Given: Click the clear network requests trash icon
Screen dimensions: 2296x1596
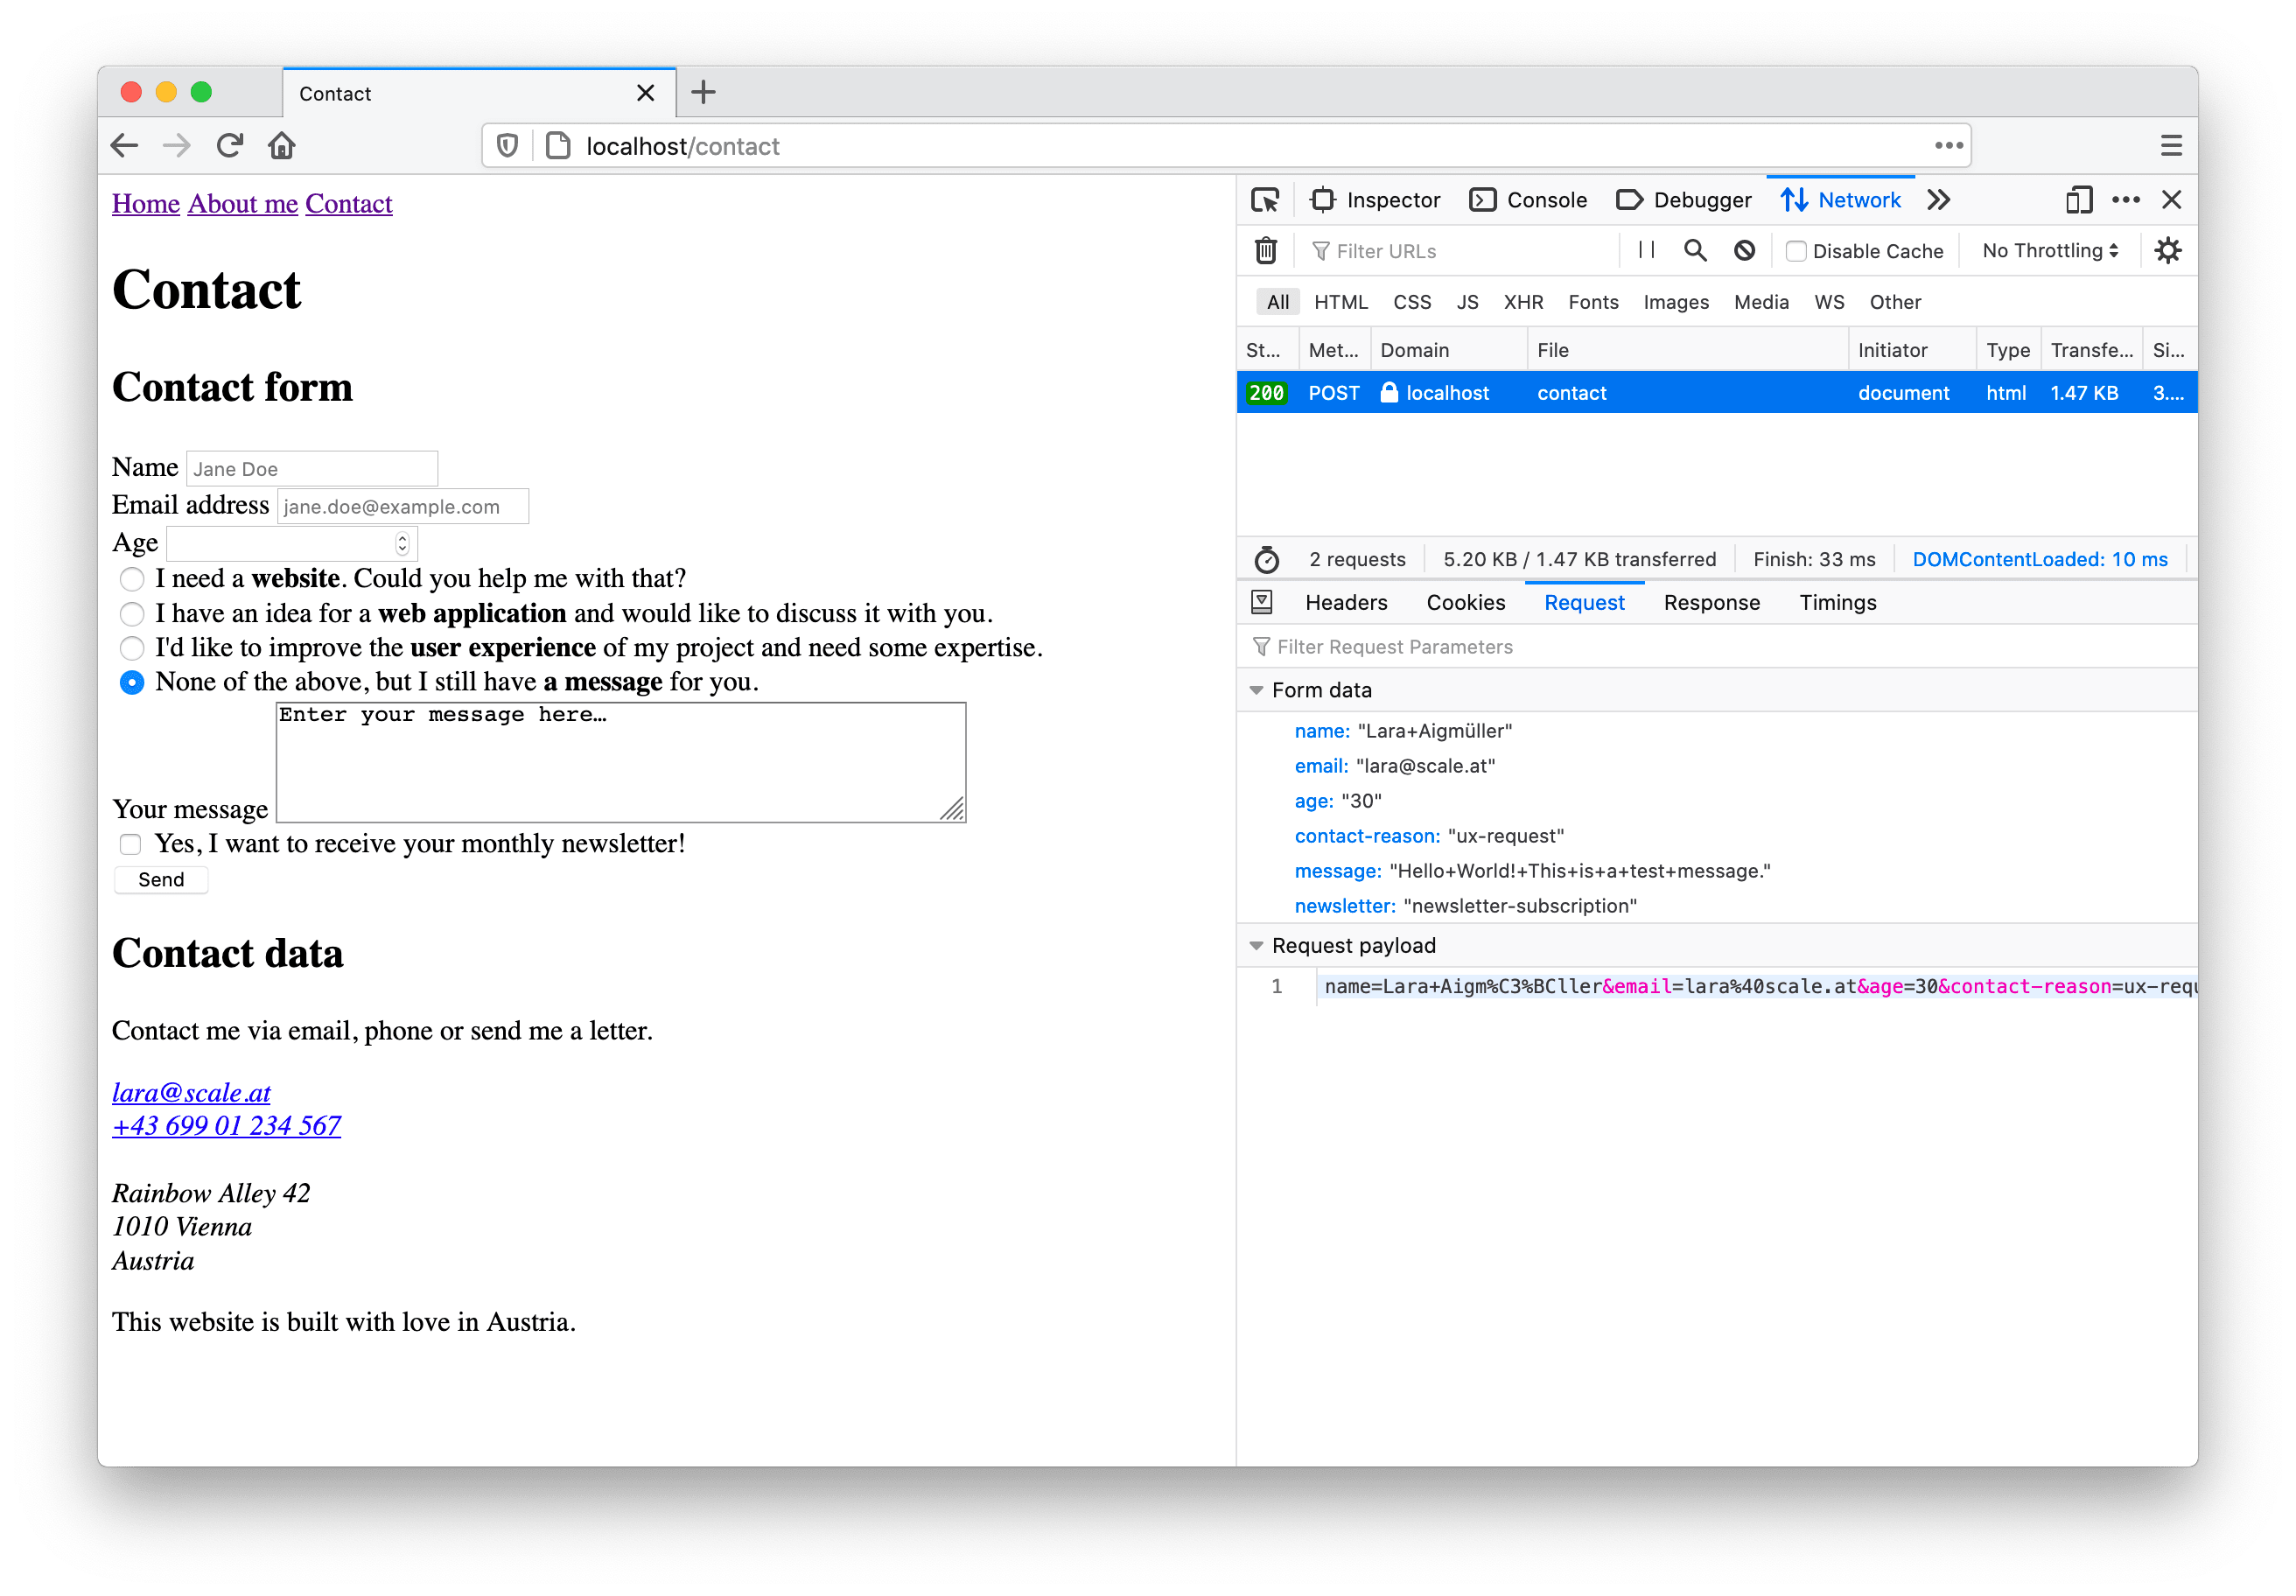Looking at the screenshot, I should coord(1267,249).
